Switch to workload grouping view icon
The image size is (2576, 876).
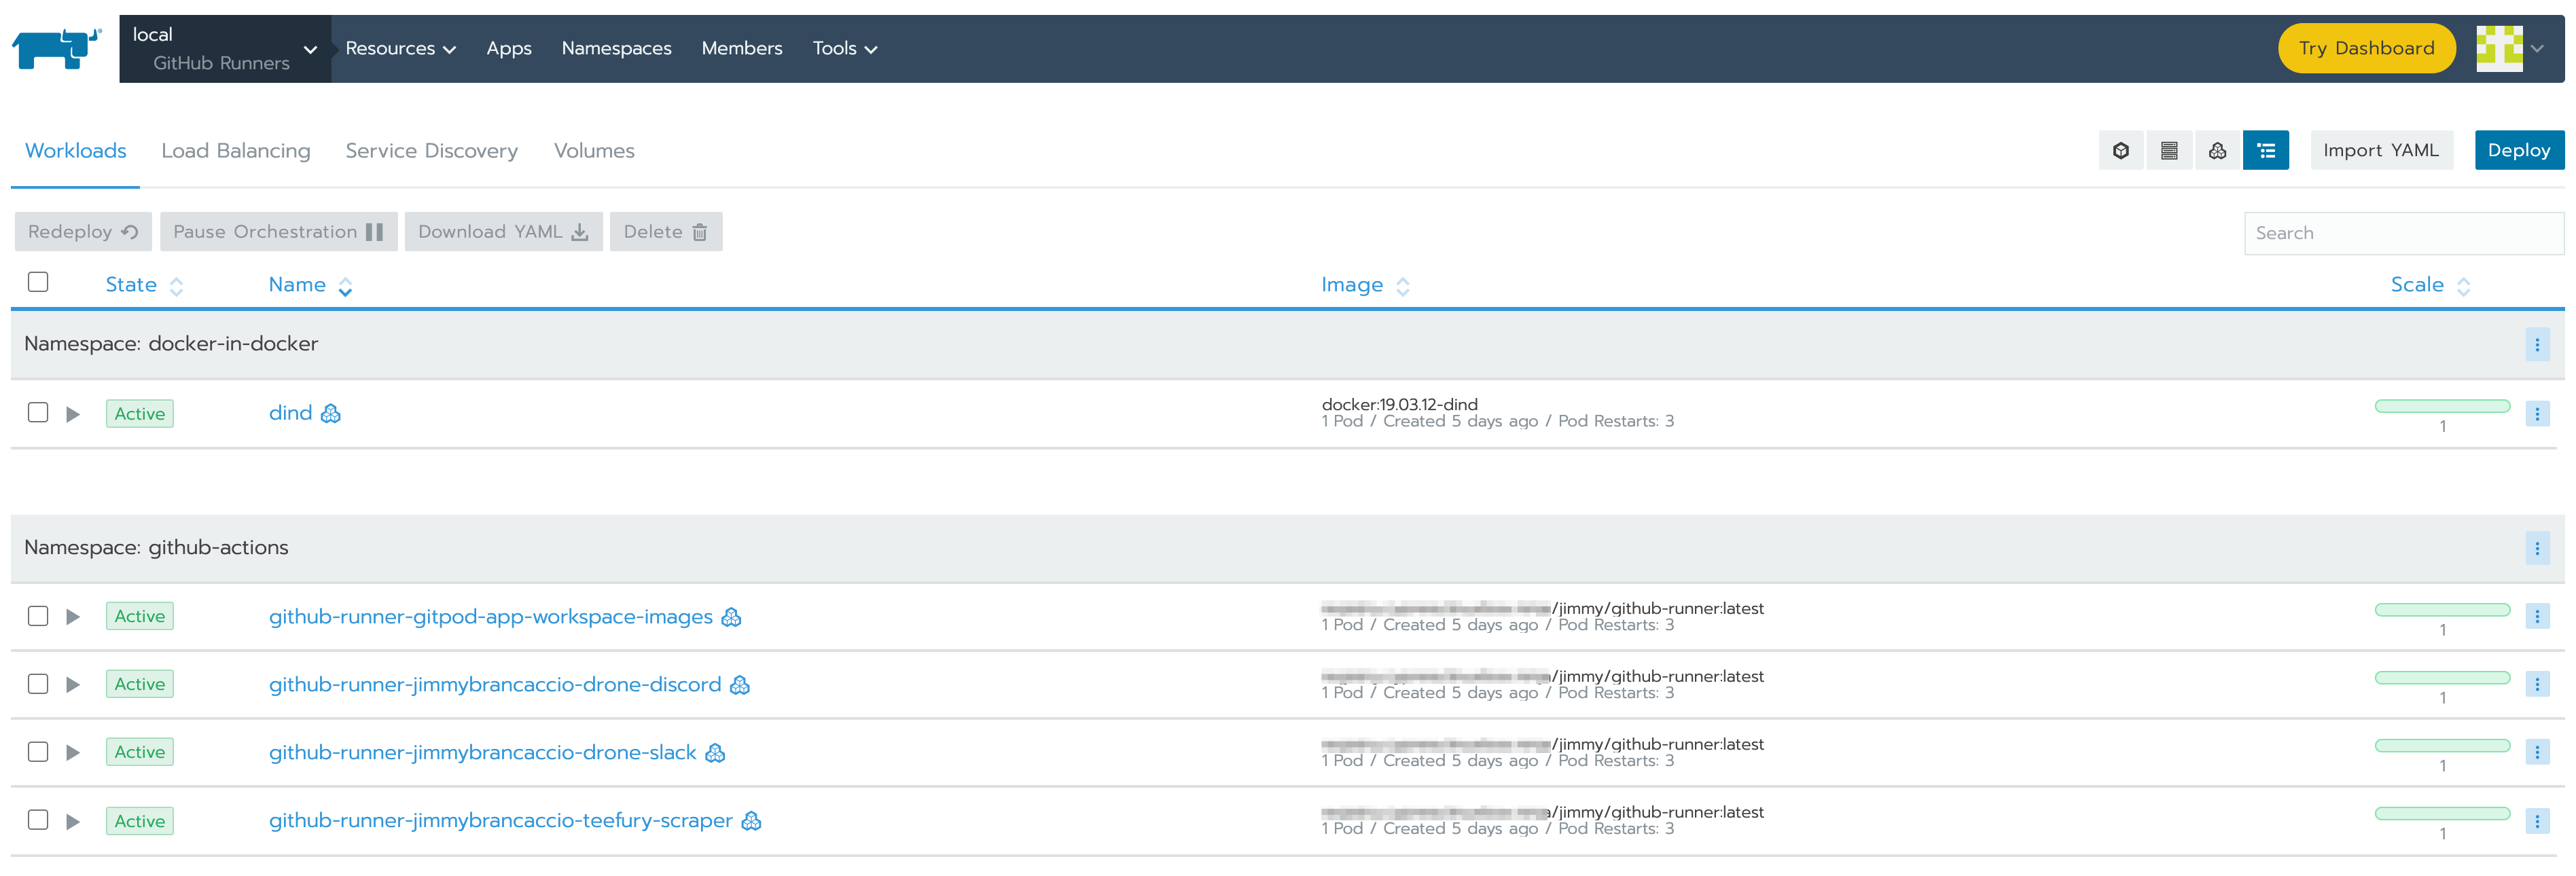(x=2217, y=151)
